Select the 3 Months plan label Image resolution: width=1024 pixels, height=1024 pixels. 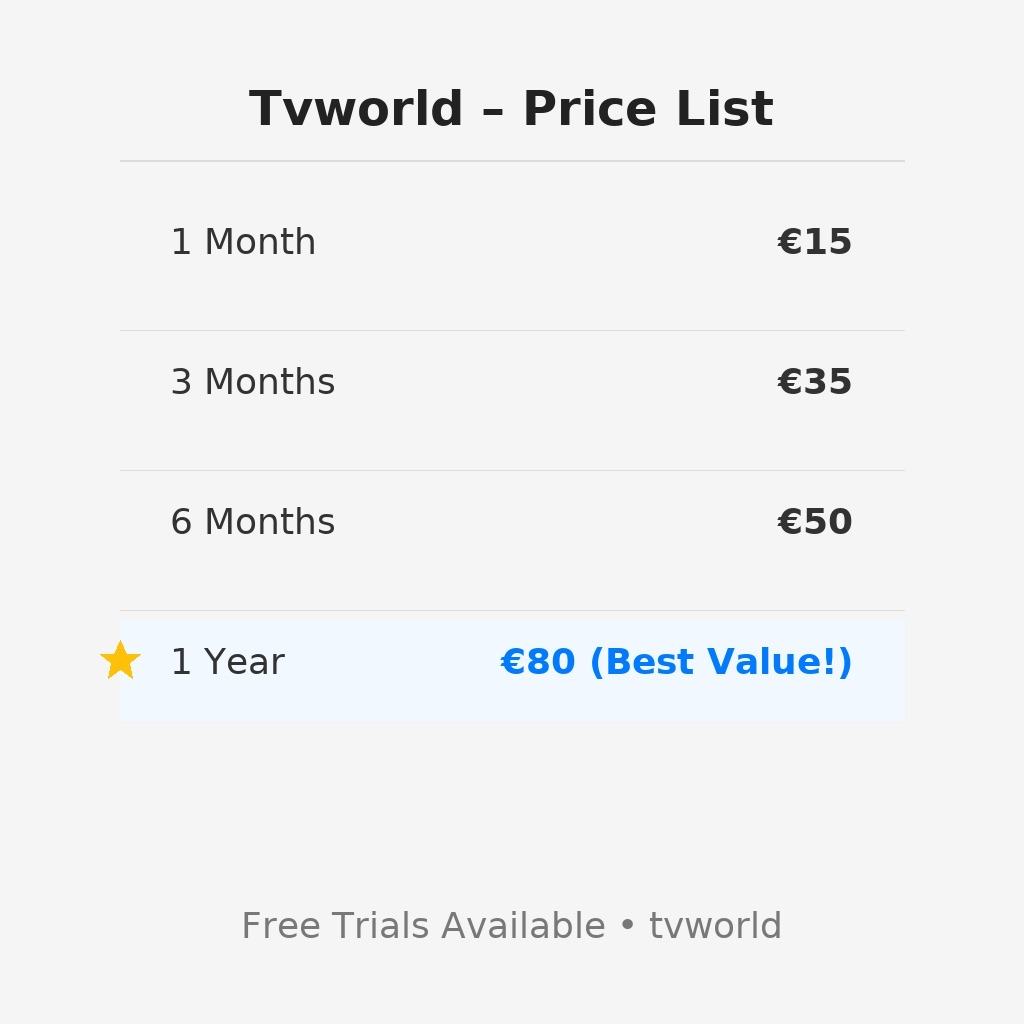click(253, 381)
